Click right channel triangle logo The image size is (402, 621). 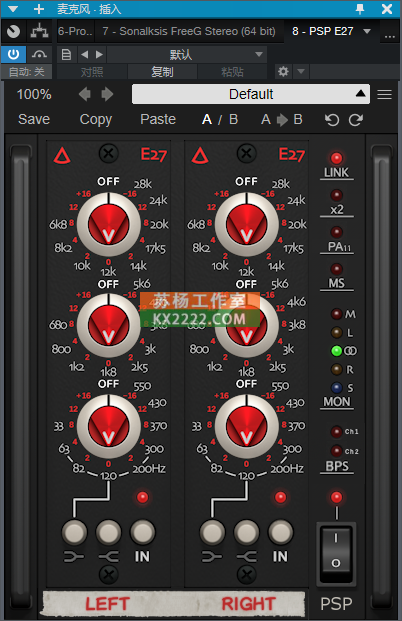(x=200, y=156)
